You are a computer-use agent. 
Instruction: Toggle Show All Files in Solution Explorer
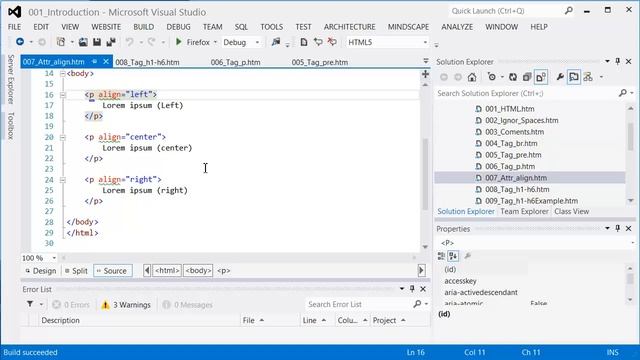(x=541, y=77)
